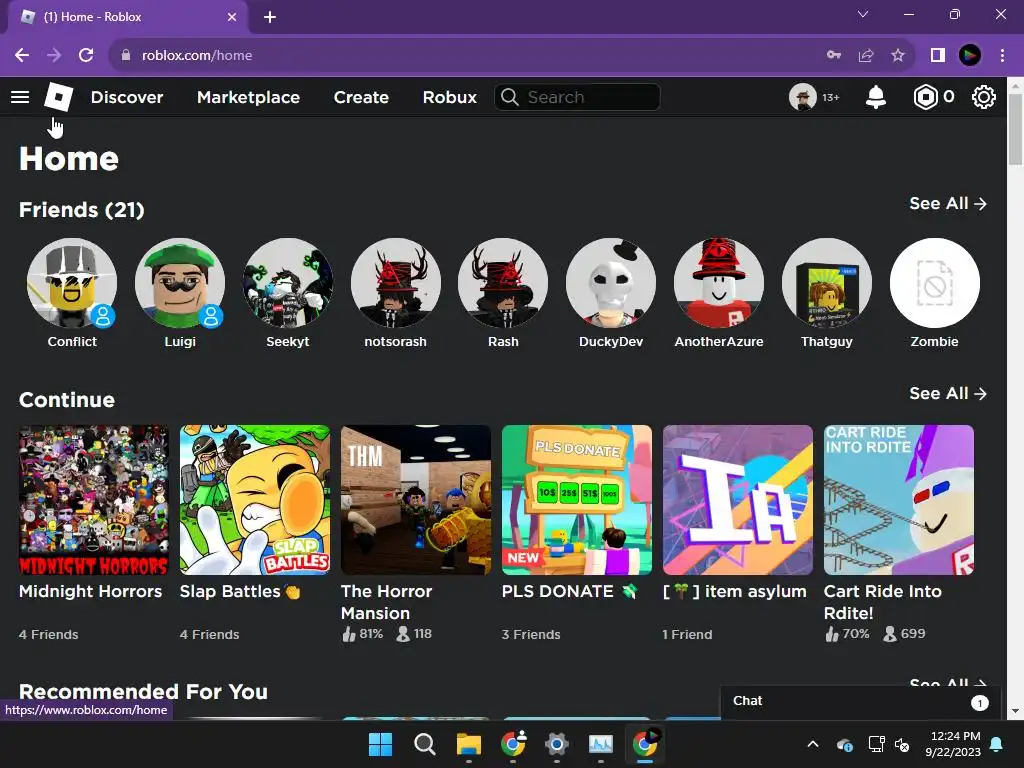Click the browser forward arrow
The image size is (1024, 768).
(54, 56)
